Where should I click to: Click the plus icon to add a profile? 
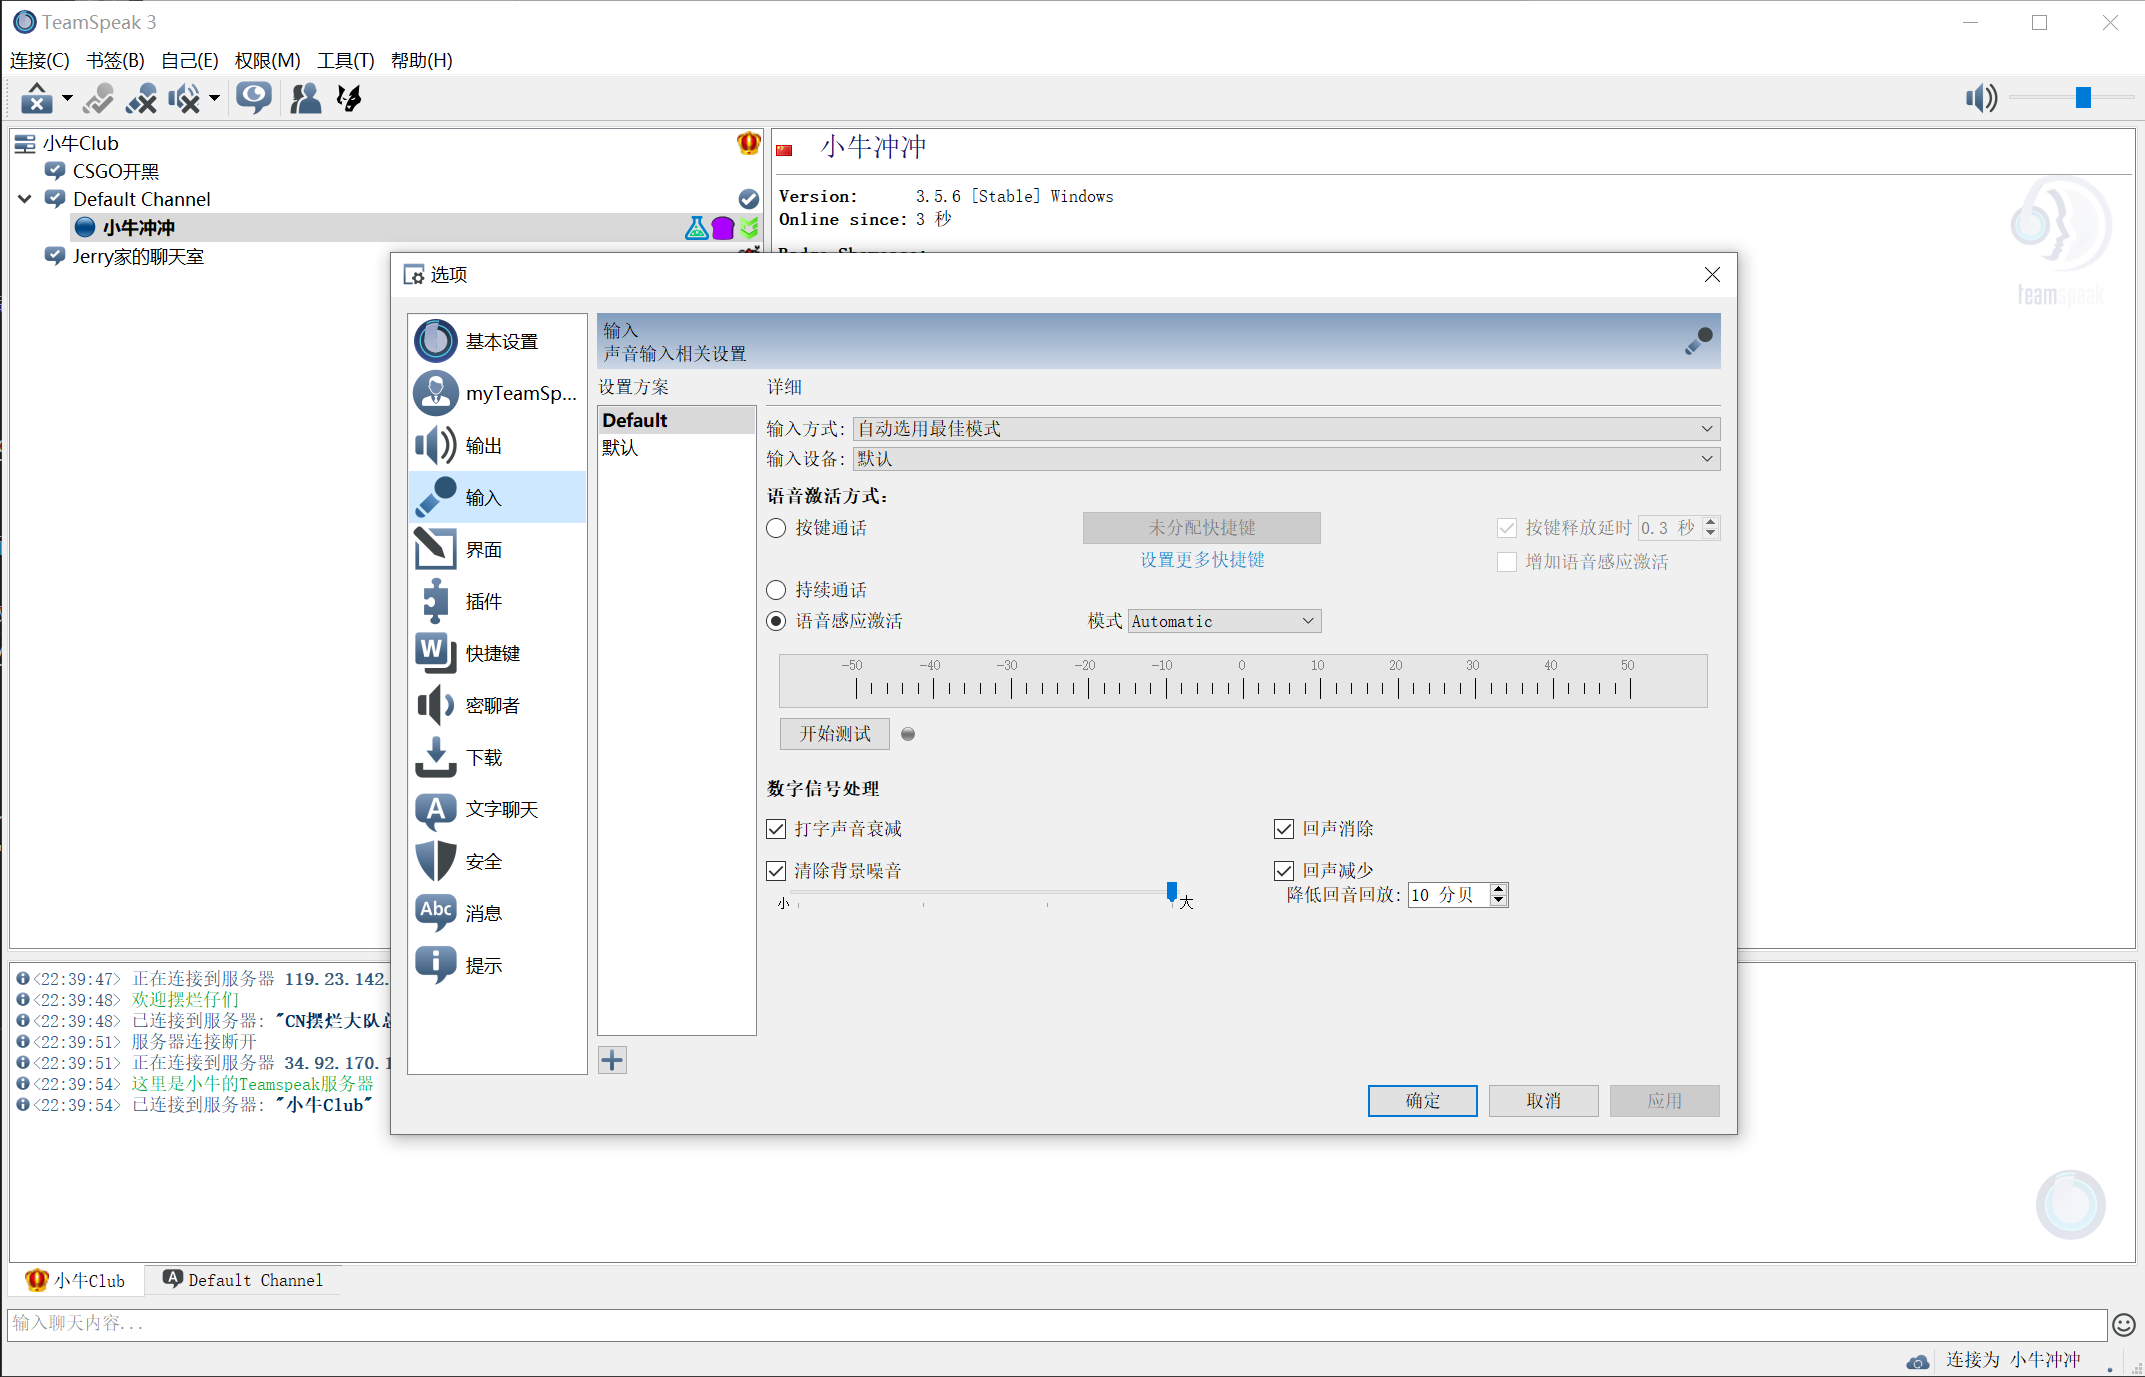click(612, 1061)
